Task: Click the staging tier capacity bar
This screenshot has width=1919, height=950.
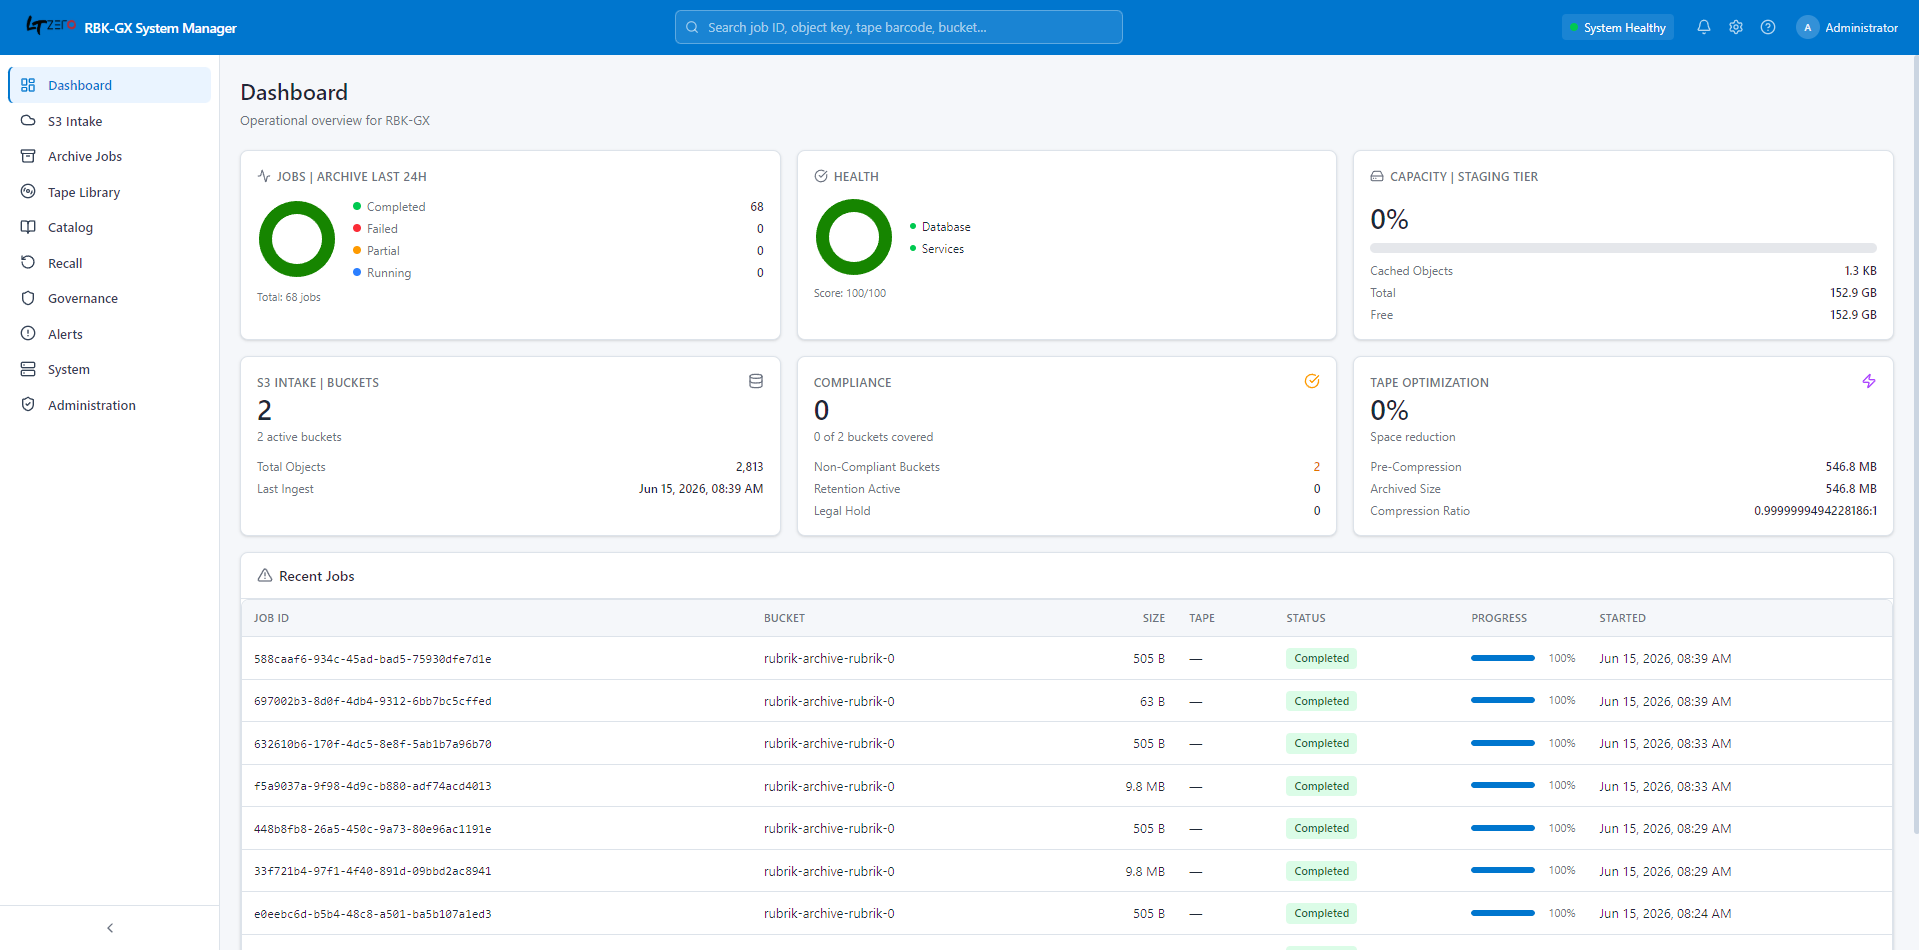Action: [x=1623, y=248]
